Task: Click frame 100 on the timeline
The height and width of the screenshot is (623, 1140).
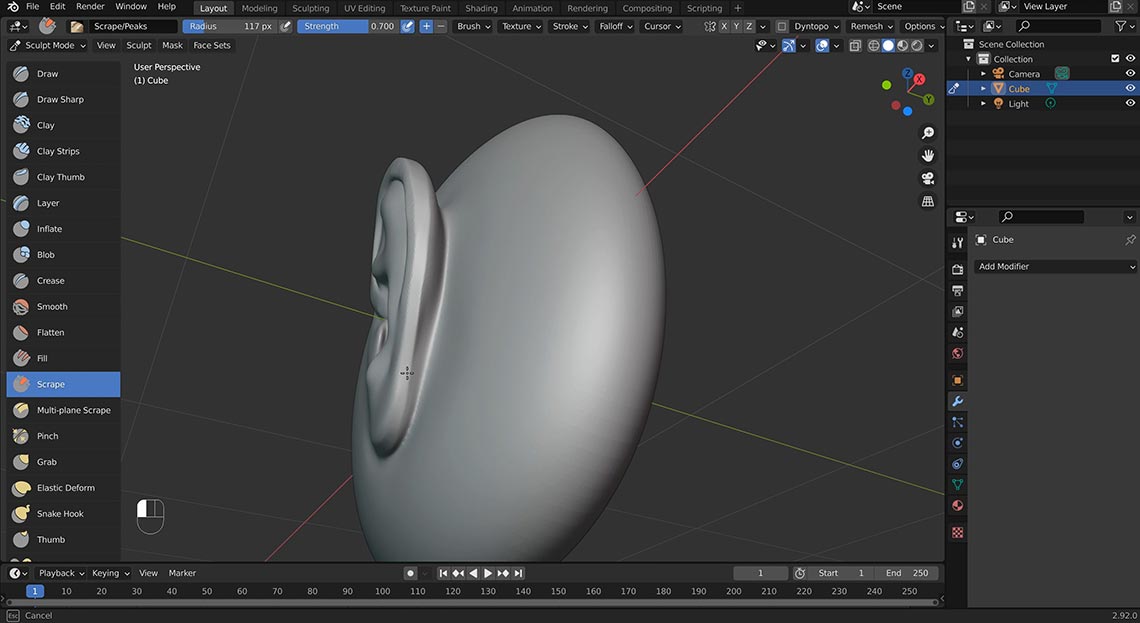Action: point(382,592)
